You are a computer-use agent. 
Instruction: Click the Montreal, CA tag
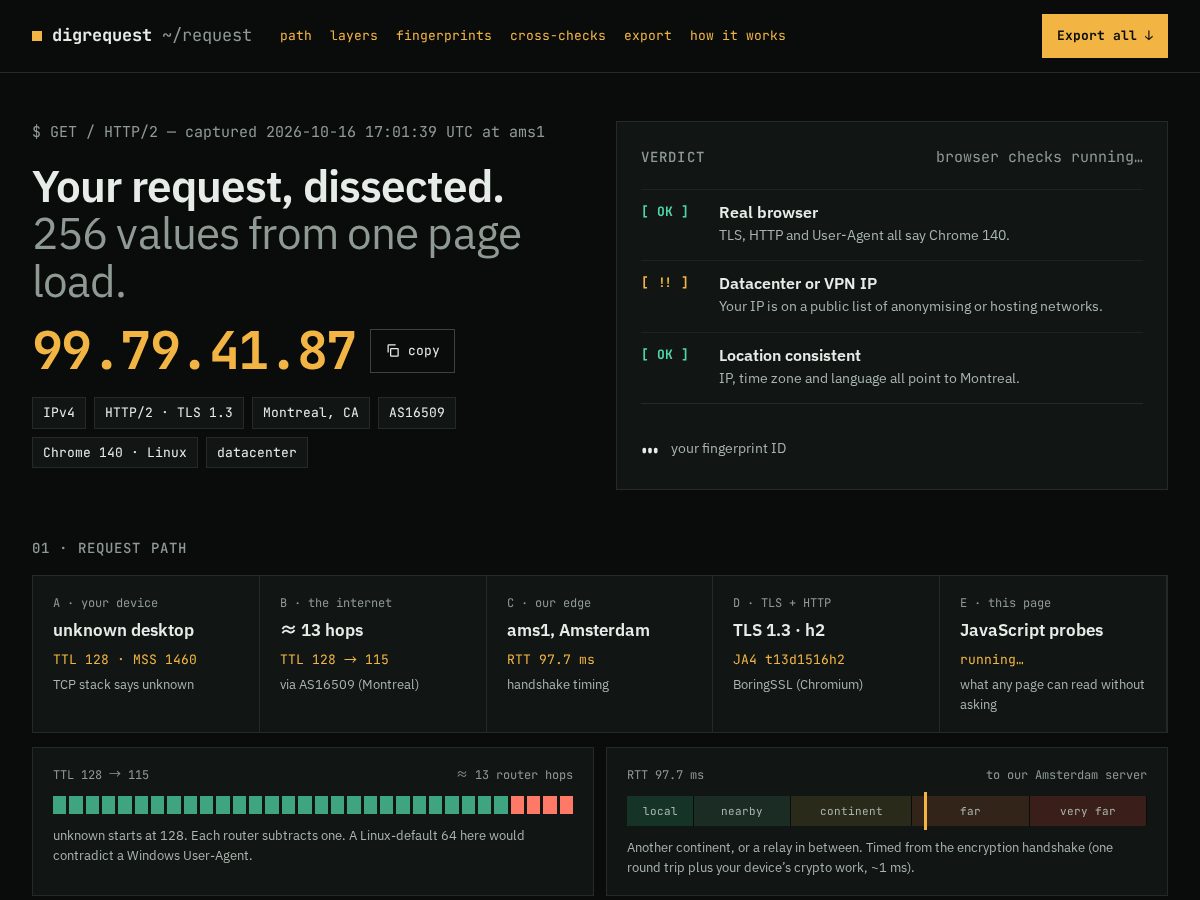coord(311,413)
